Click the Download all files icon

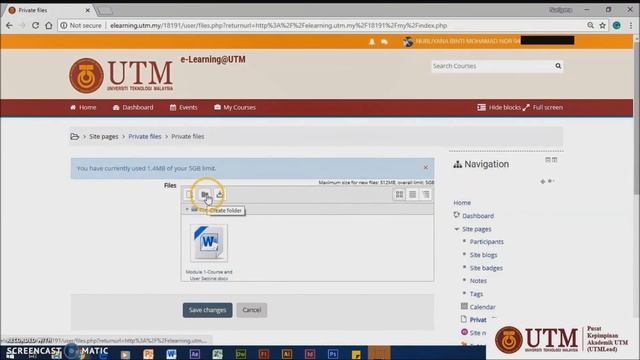click(x=220, y=194)
